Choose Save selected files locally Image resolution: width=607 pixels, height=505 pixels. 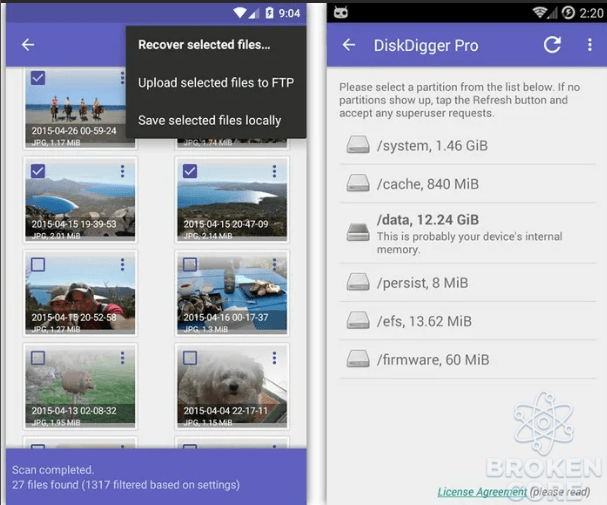coord(216,120)
